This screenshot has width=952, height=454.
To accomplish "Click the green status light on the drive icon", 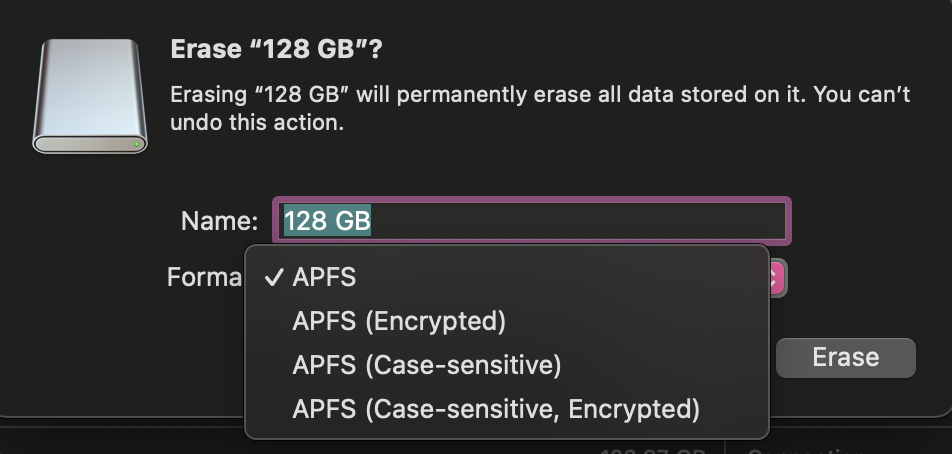I will point(137,144).
